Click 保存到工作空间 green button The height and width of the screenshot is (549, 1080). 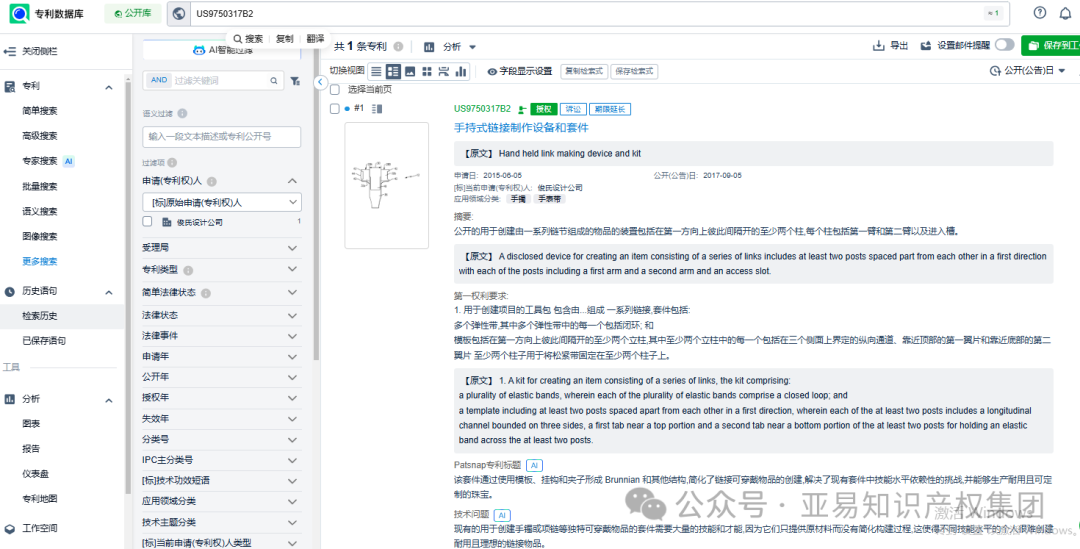click(x=1050, y=45)
